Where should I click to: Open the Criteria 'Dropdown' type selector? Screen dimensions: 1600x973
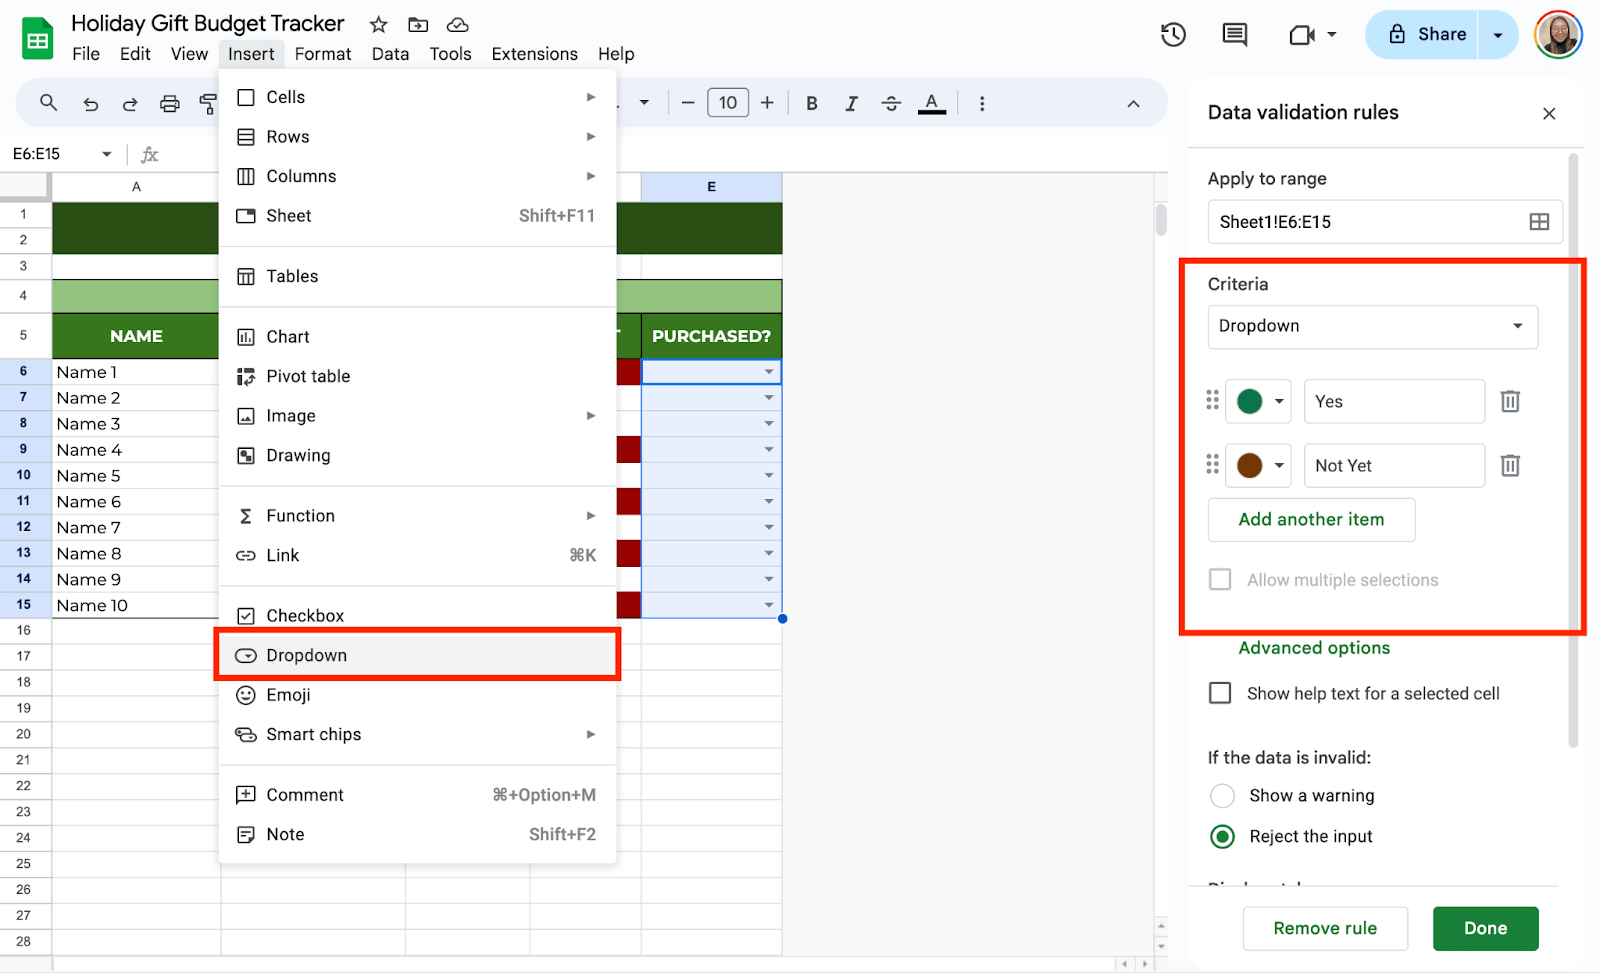click(x=1372, y=326)
